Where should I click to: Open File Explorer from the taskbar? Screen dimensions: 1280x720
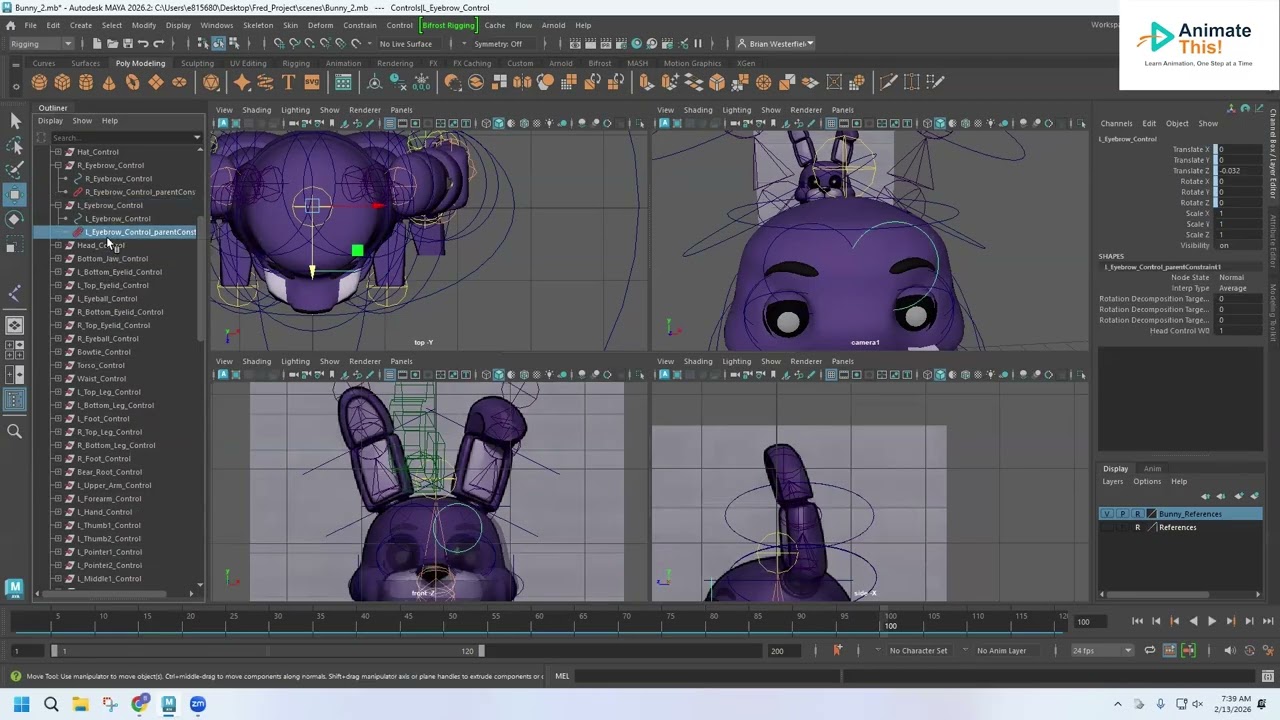point(80,704)
